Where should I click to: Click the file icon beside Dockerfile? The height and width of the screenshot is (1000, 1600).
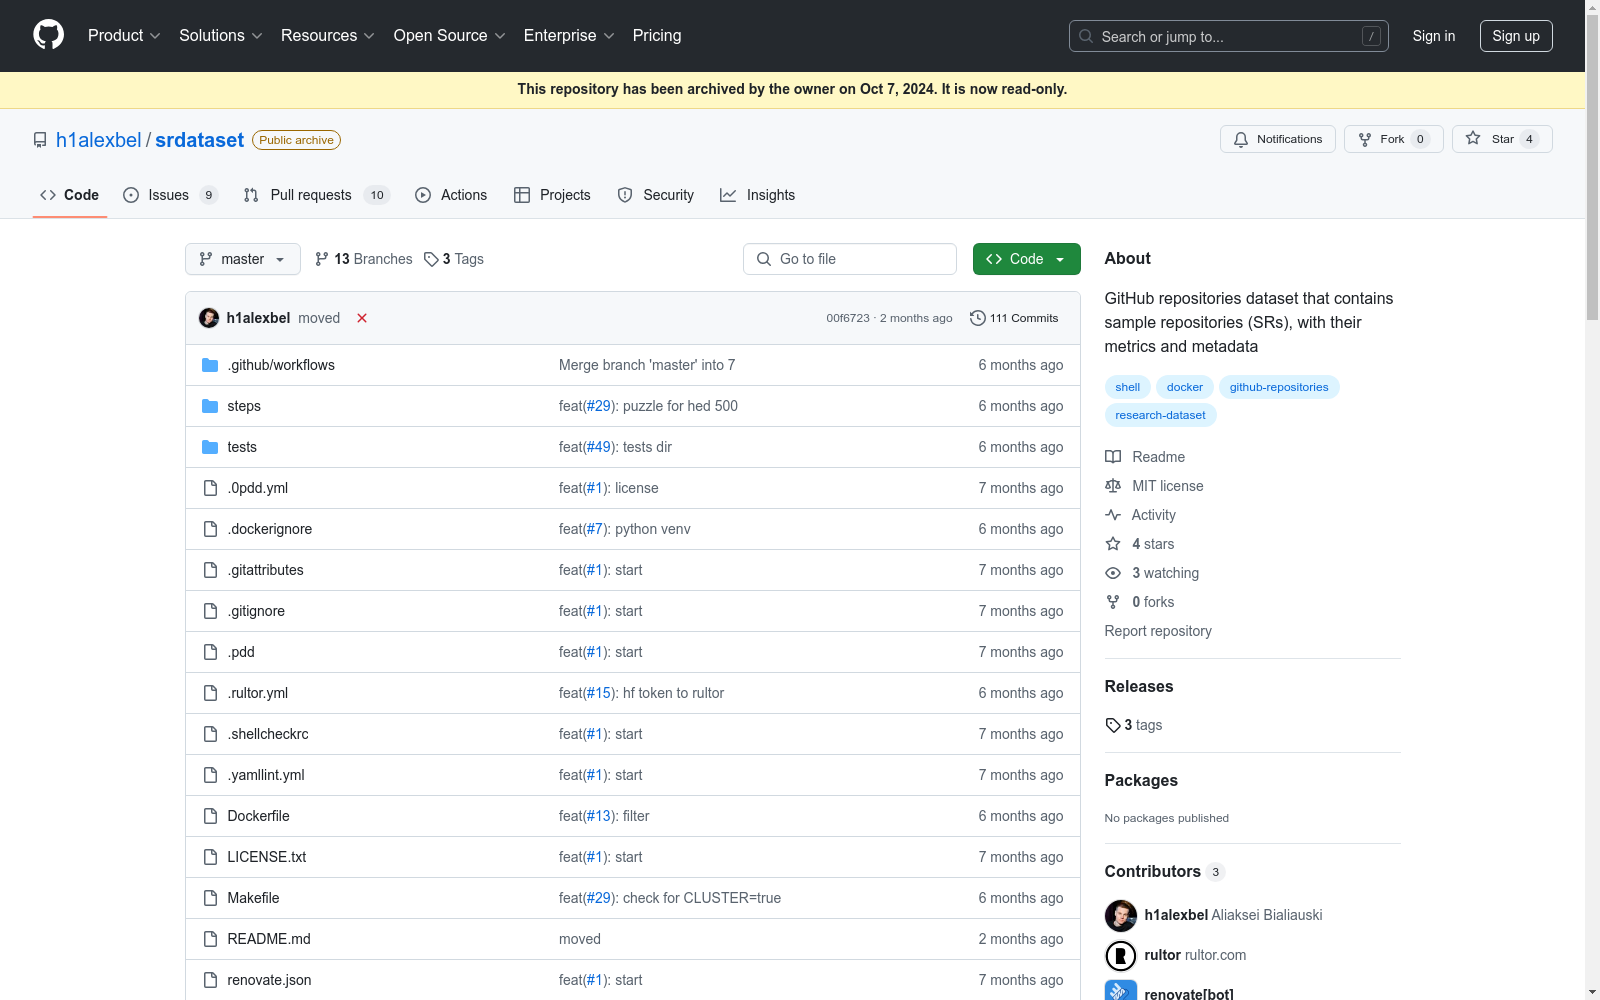tap(210, 816)
